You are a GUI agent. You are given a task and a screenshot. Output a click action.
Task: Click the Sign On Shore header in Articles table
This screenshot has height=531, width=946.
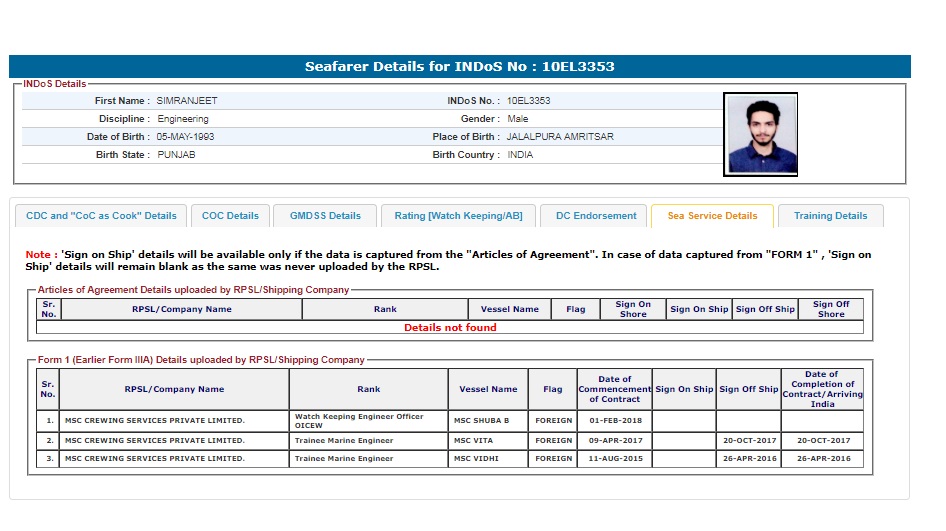[x=632, y=310]
